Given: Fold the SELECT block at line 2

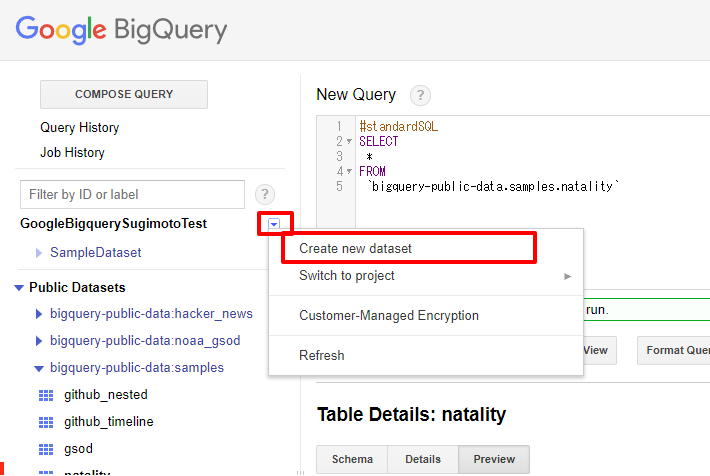Looking at the screenshot, I should pyautogui.click(x=349, y=141).
